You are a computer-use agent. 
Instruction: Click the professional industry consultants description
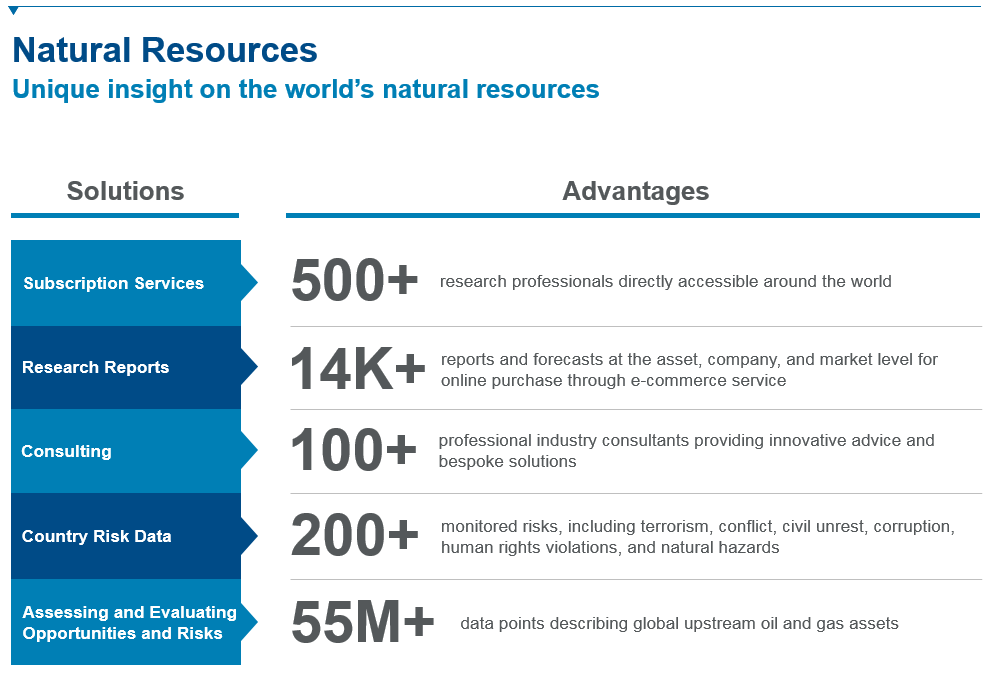[x=686, y=451]
